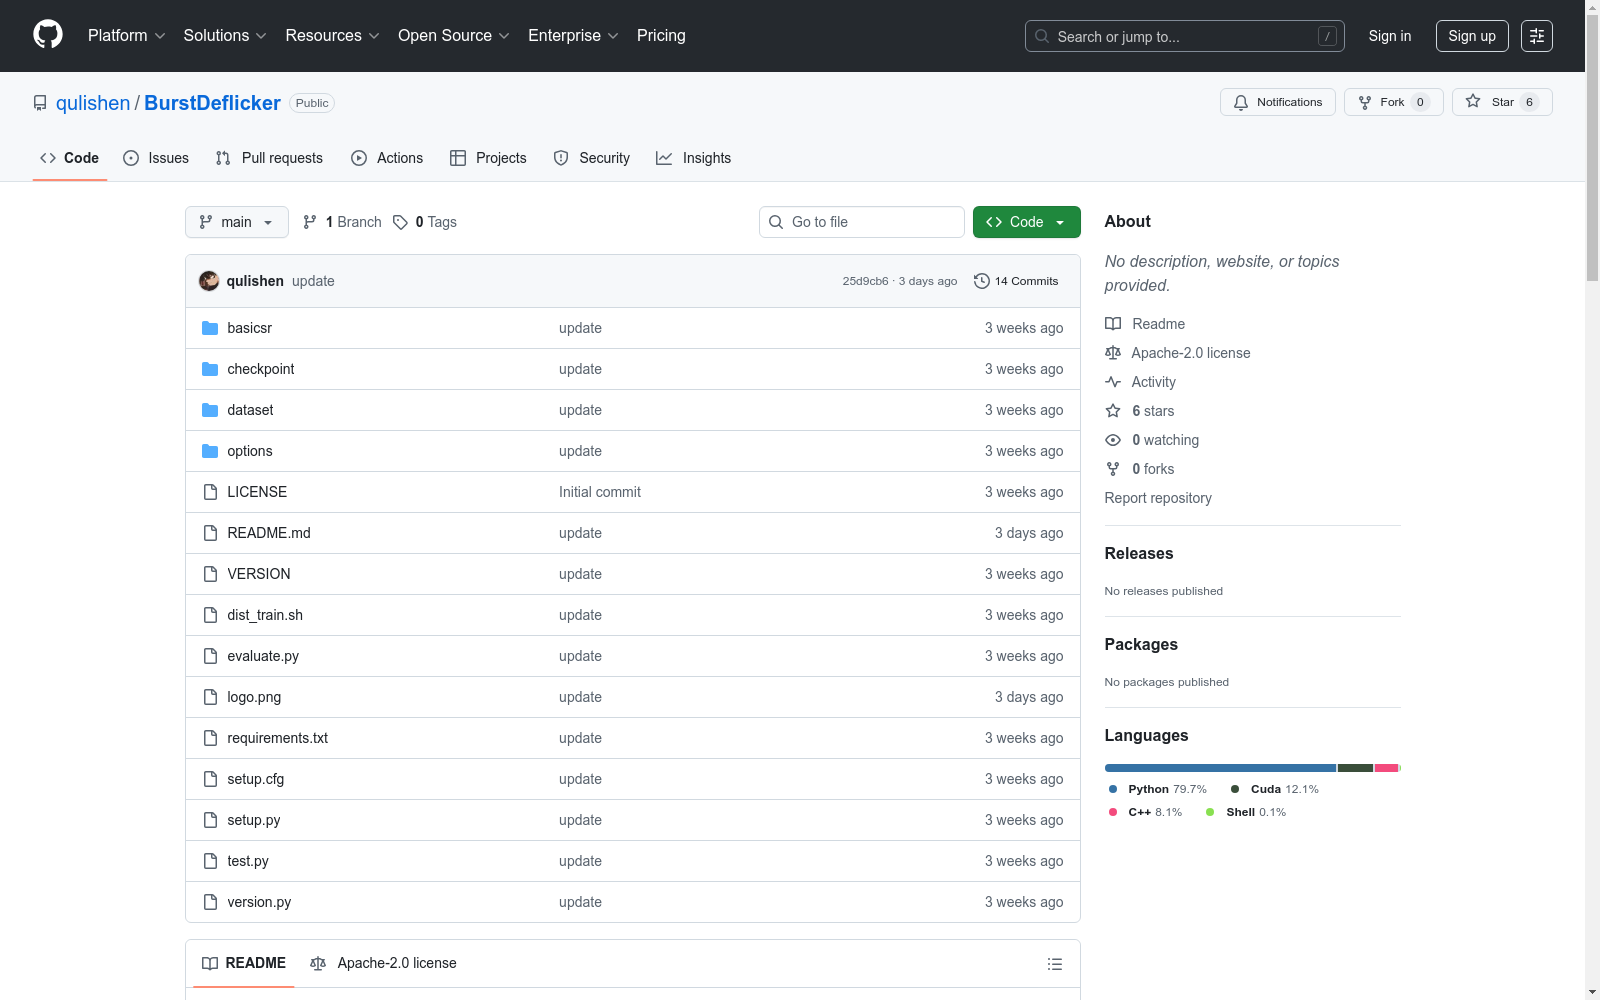Open the 1 Branch link
This screenshot has width=1600, height=1000.
342,222
